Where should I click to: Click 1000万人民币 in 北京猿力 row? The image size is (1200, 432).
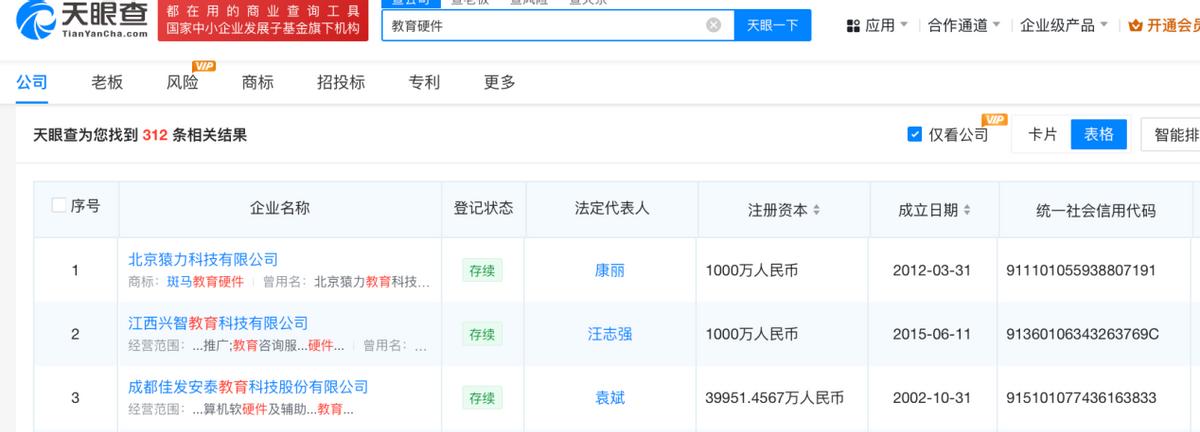[x=751, y=270]
